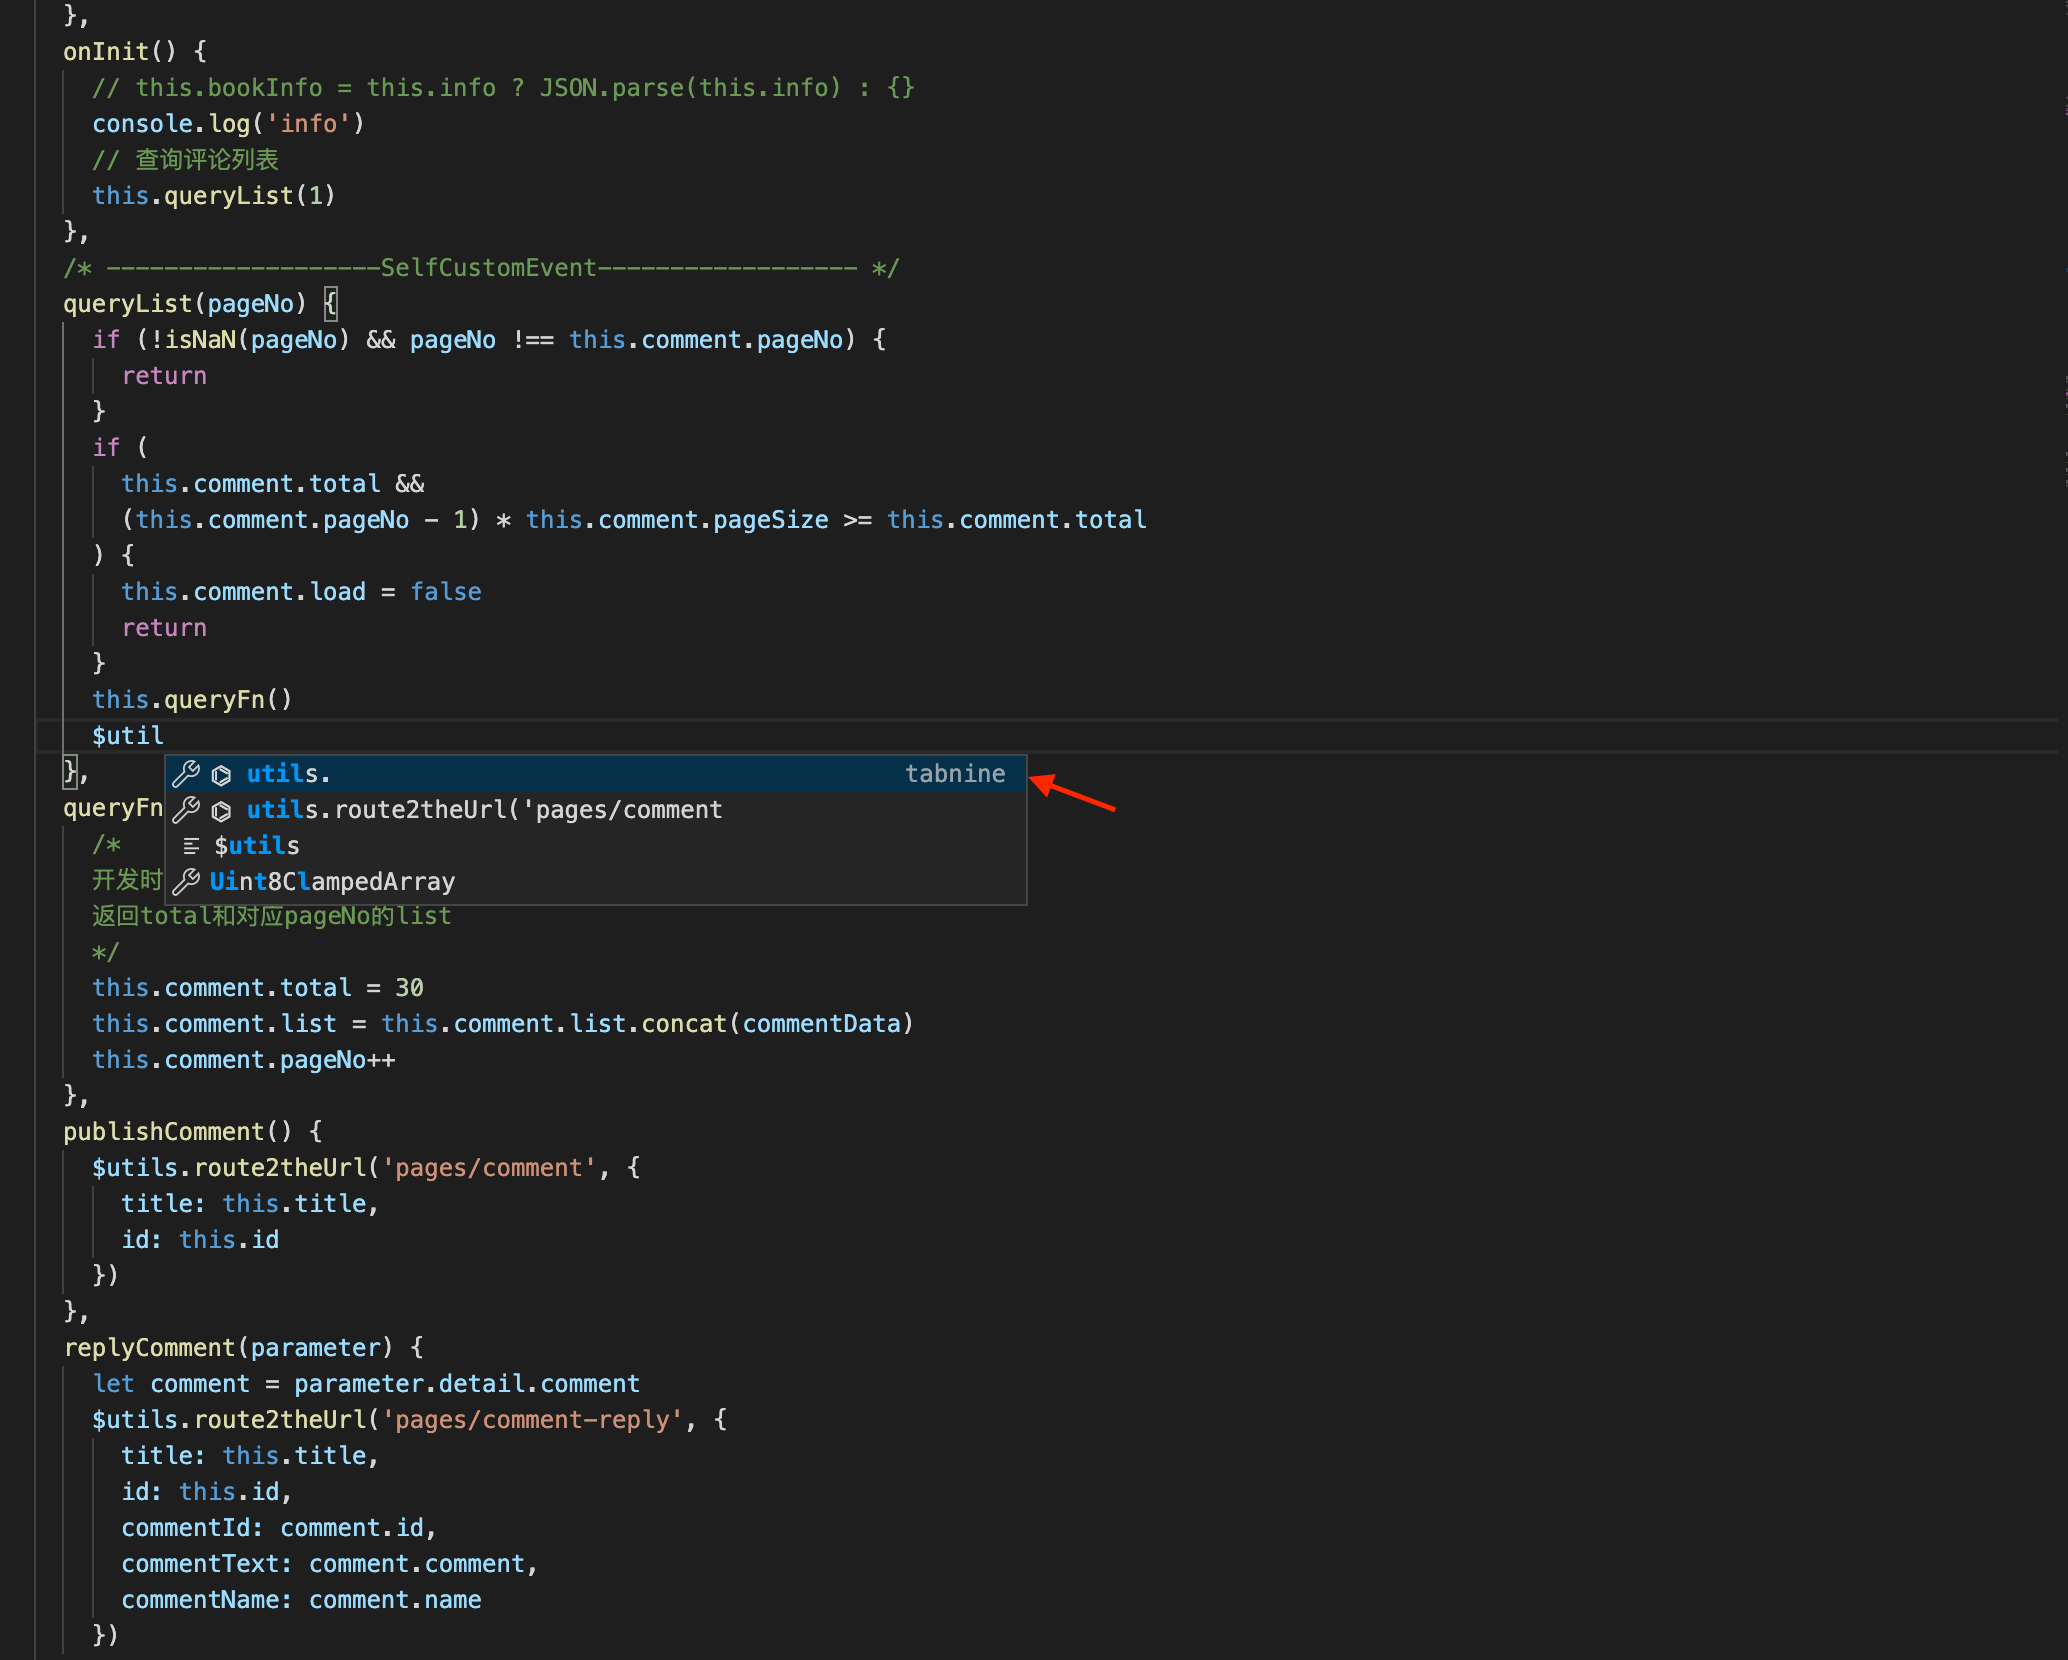Click 'this.comment.total = 30' line
Viewport: 2068px width, 1660px height.
click(x=258, y=988)
